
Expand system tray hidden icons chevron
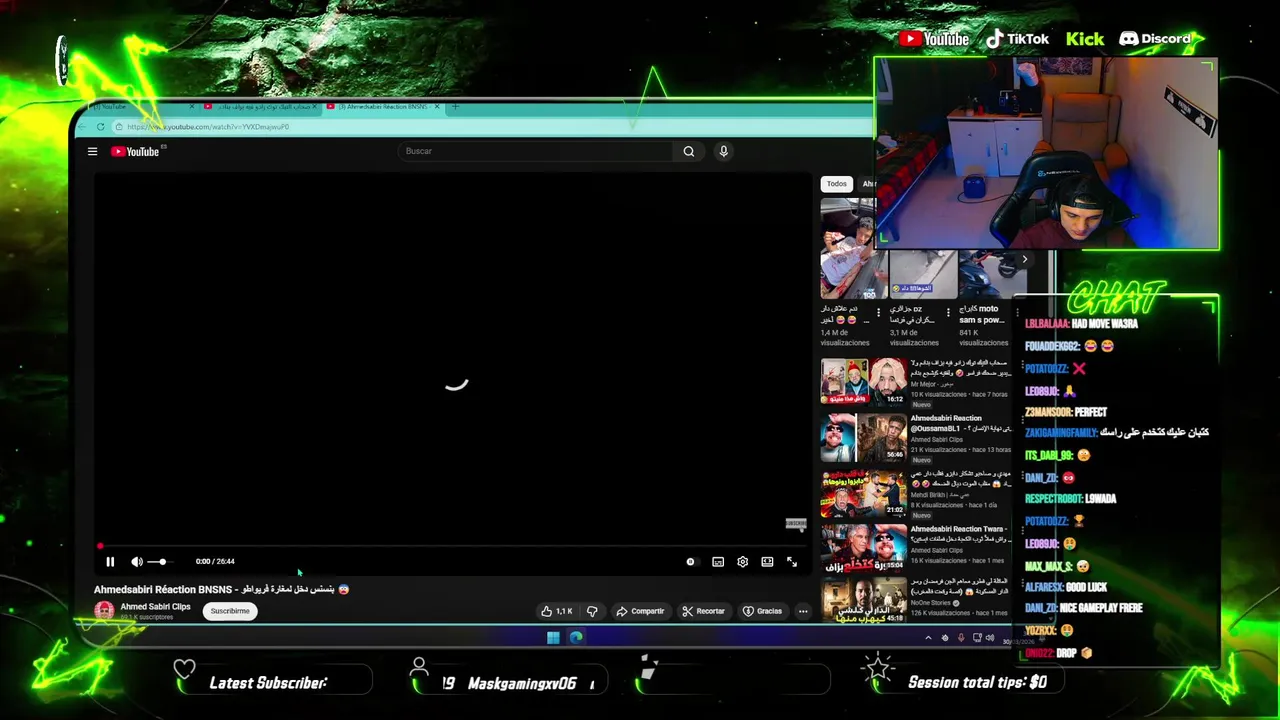(x=928, y=638)
